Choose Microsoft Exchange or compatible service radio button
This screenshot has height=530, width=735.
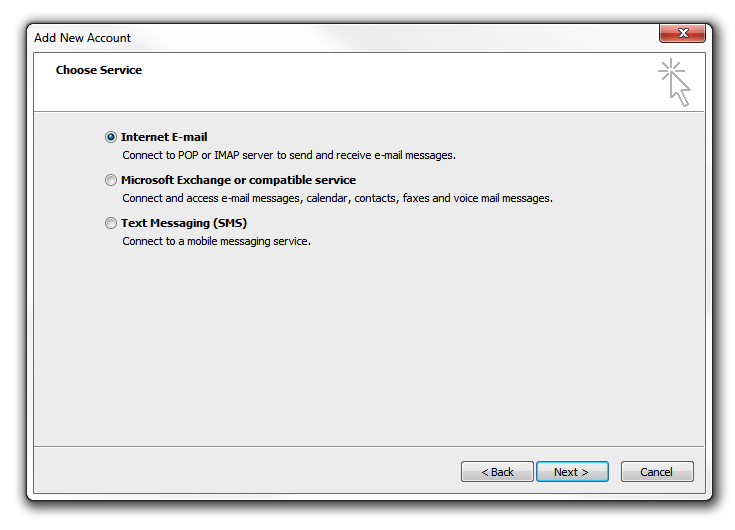click(x=111, y=180)
